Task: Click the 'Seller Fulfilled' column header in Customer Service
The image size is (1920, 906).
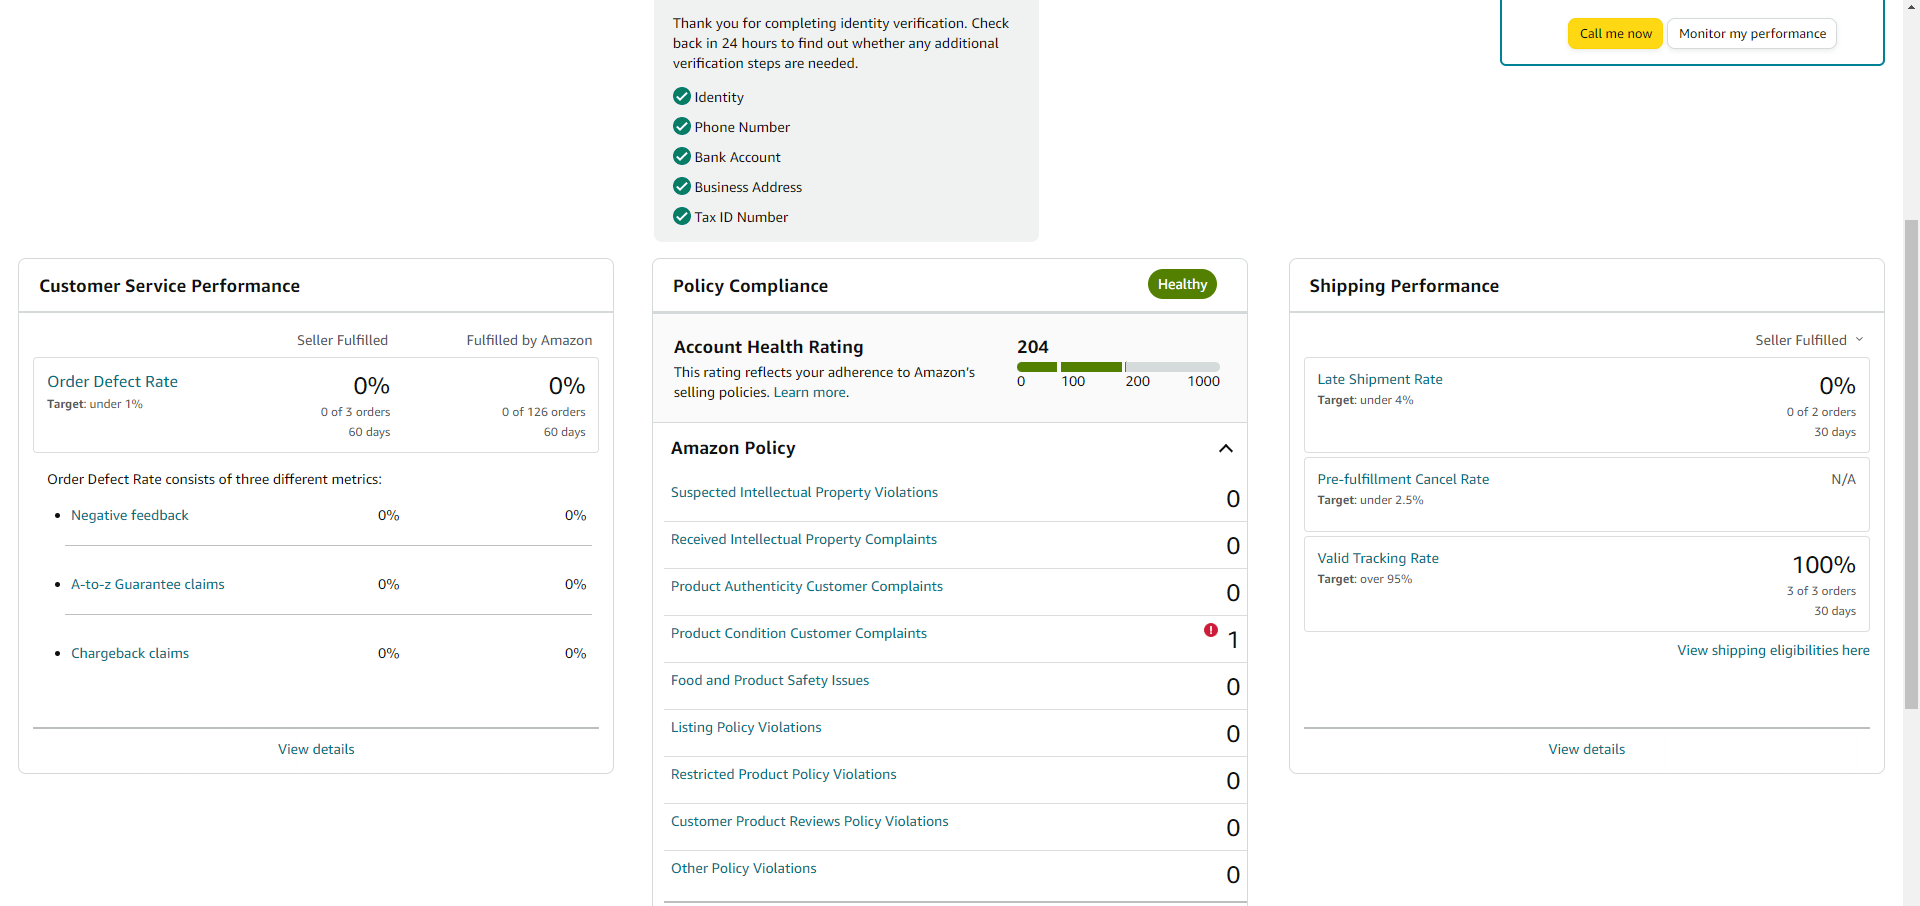Action: (342, 340)
